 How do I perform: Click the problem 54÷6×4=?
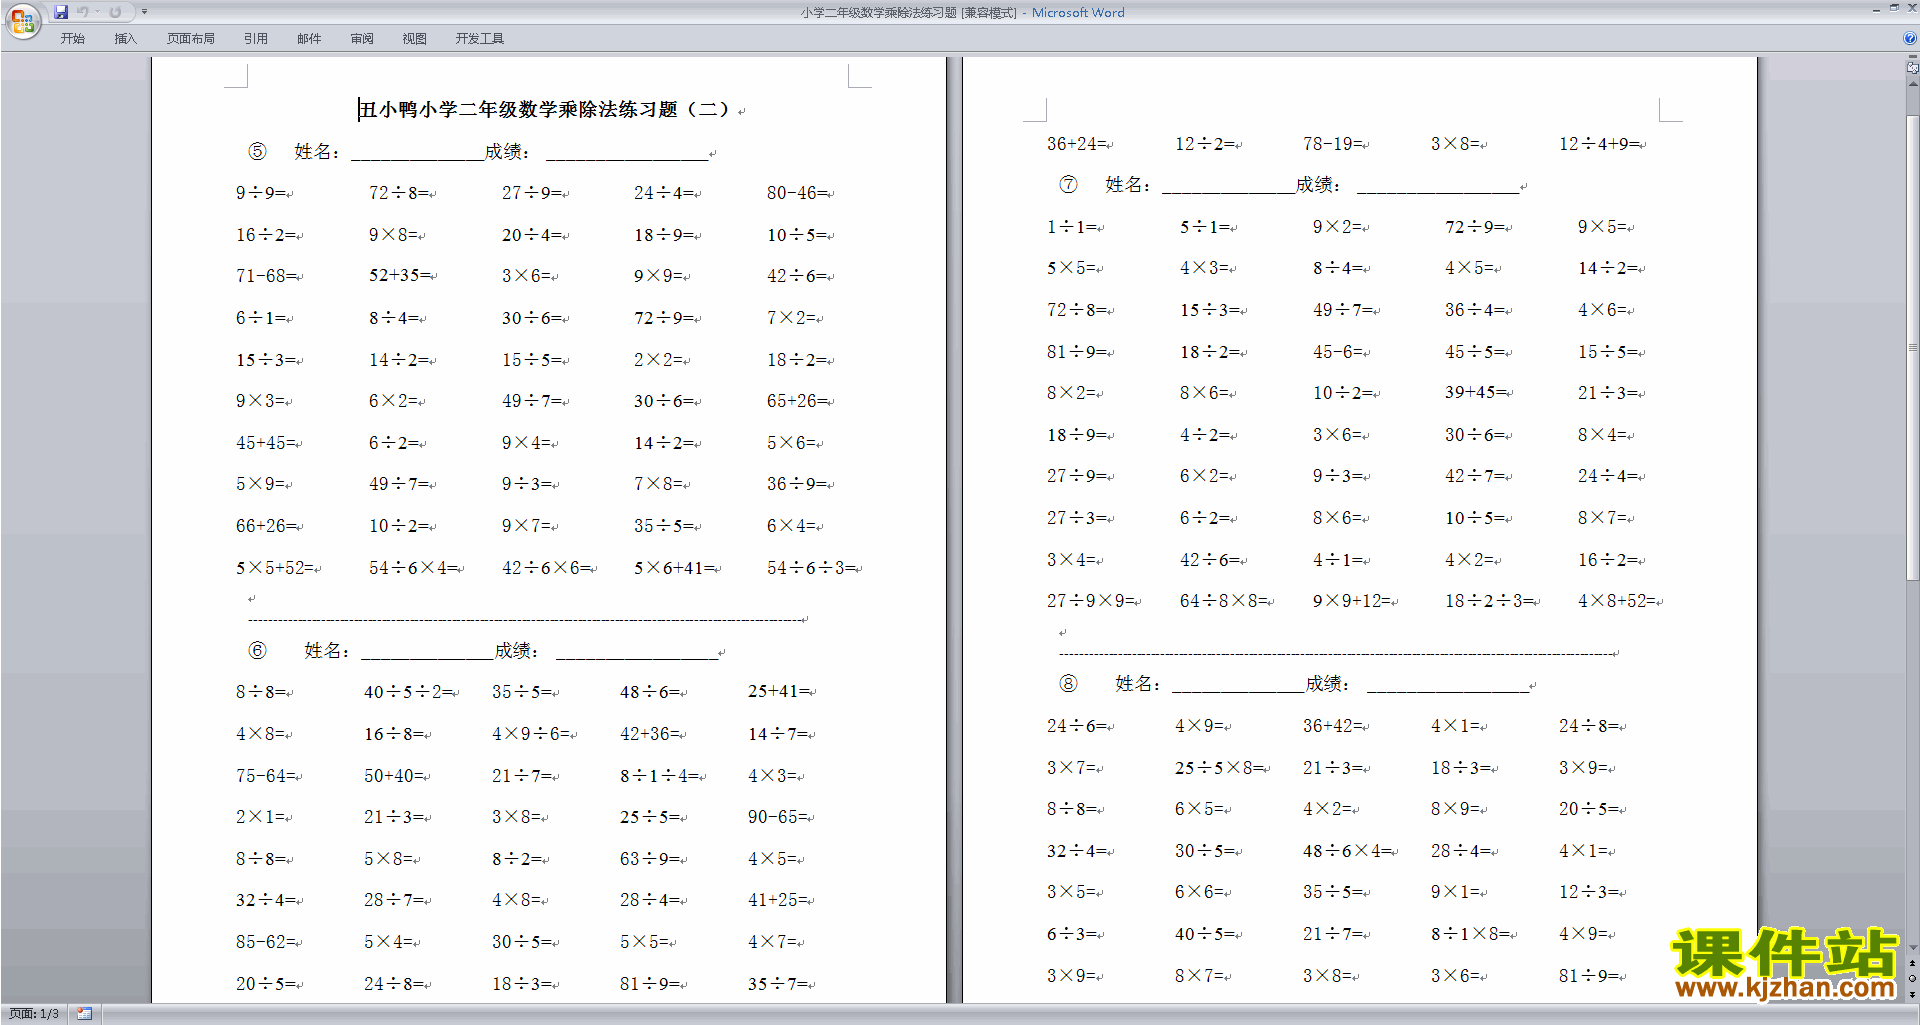click(414, 568)
